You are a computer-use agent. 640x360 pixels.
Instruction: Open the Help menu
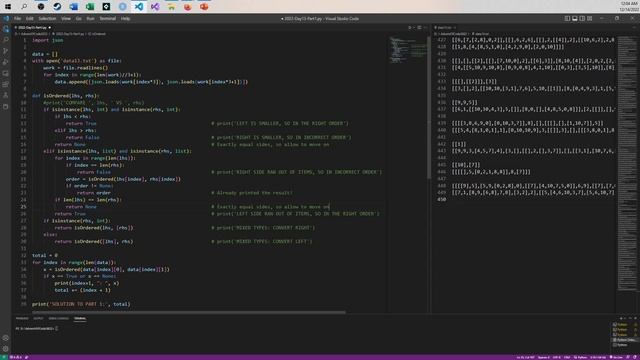125,18
